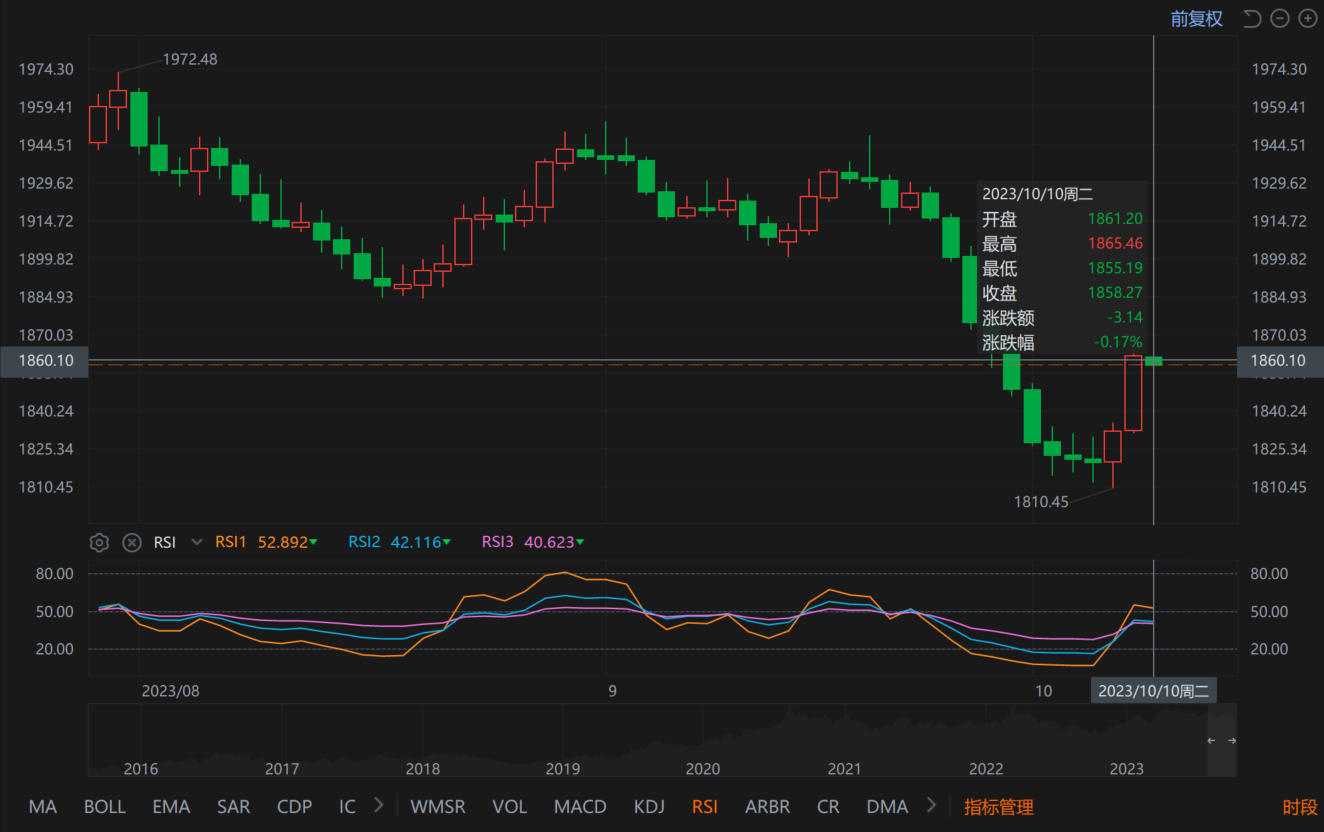Click the tooltip 开盘 1861.20 row
This screenshot has height=832, width=1324.
point(1062,219)
